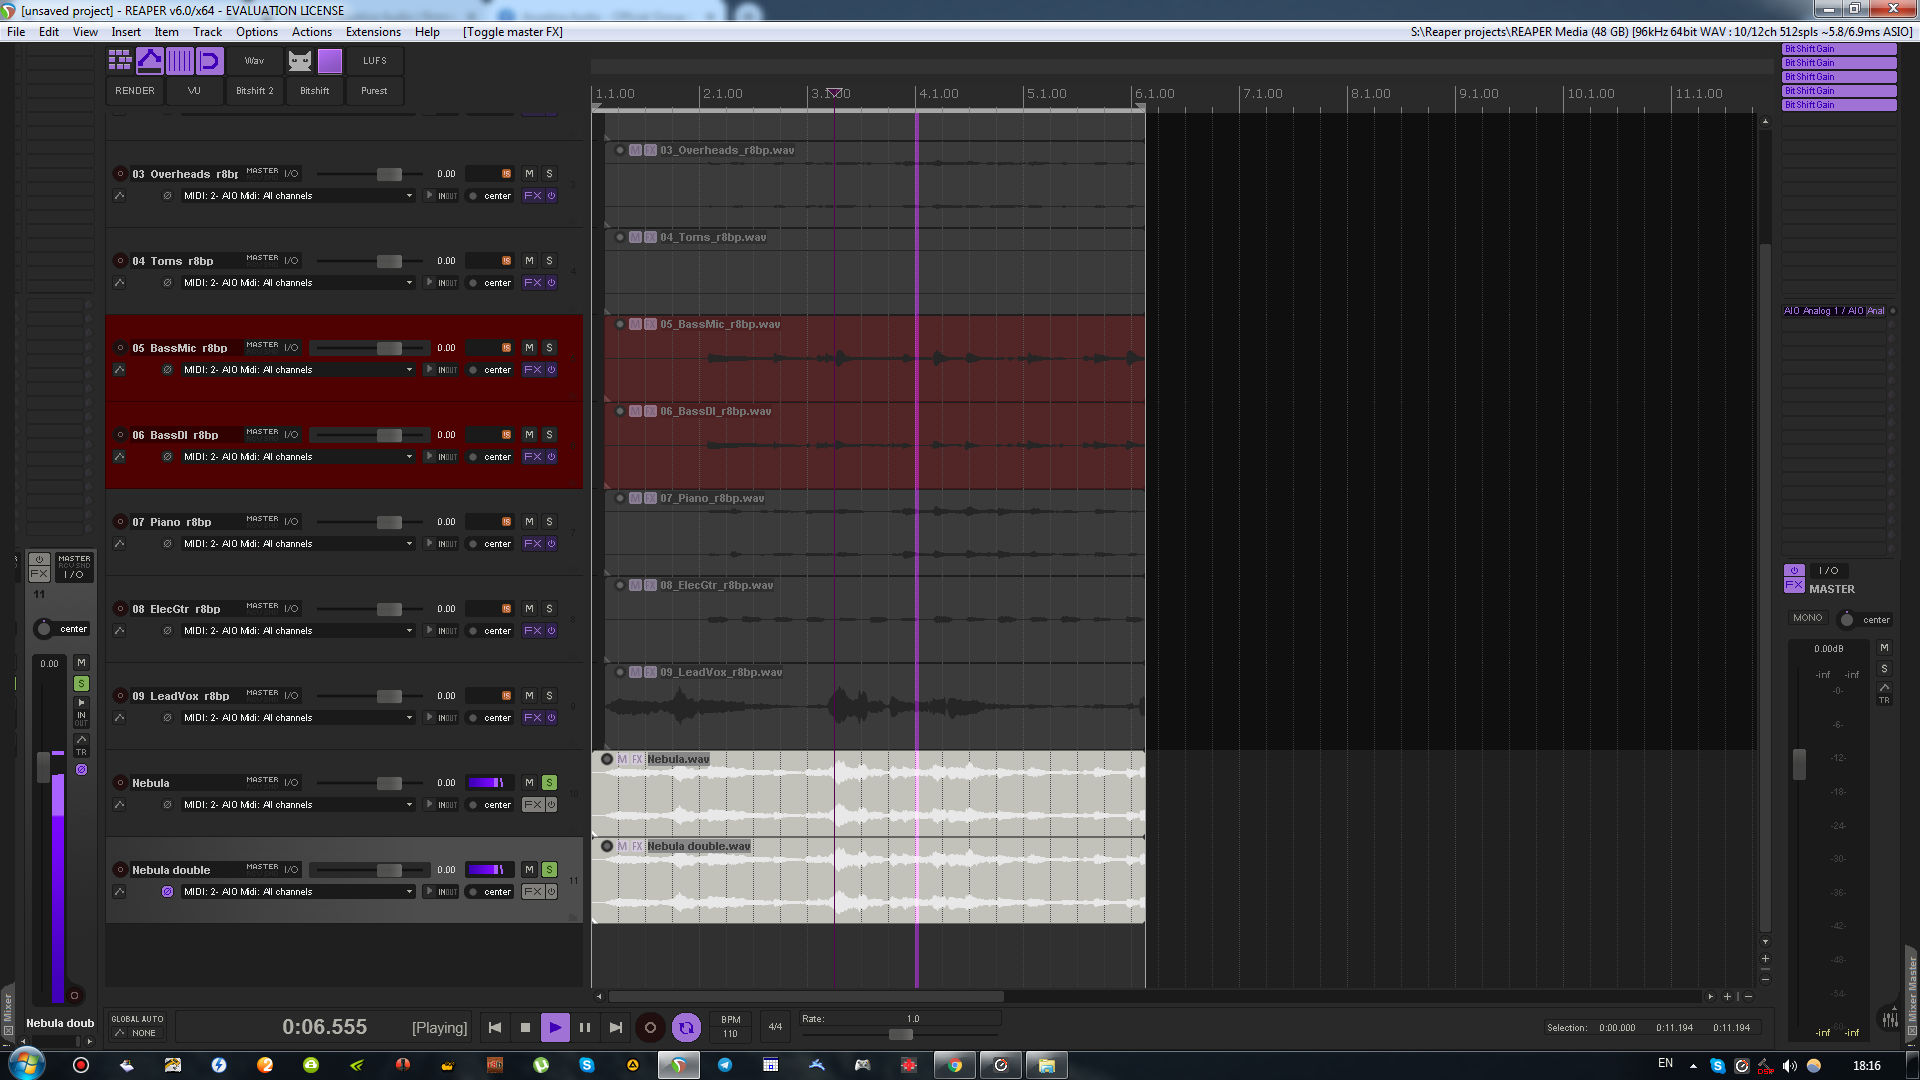This screenshot has width=1920, height=1080.
Task: Click the RENDER toolbar button
Action: tap(135, 91)
